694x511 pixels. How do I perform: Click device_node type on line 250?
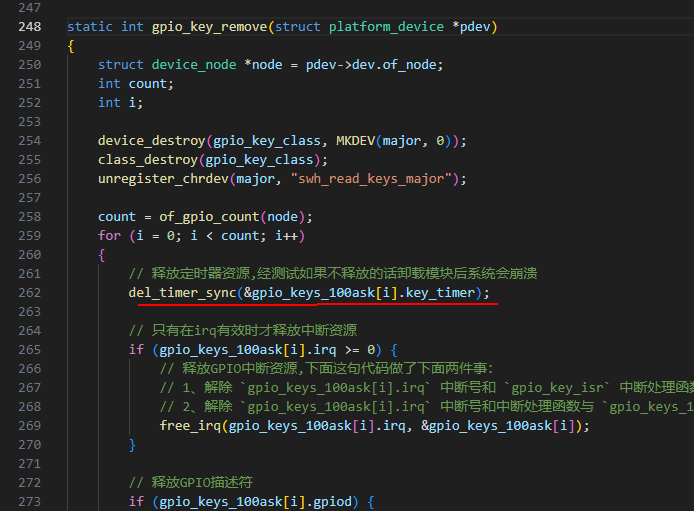point(194,65)
